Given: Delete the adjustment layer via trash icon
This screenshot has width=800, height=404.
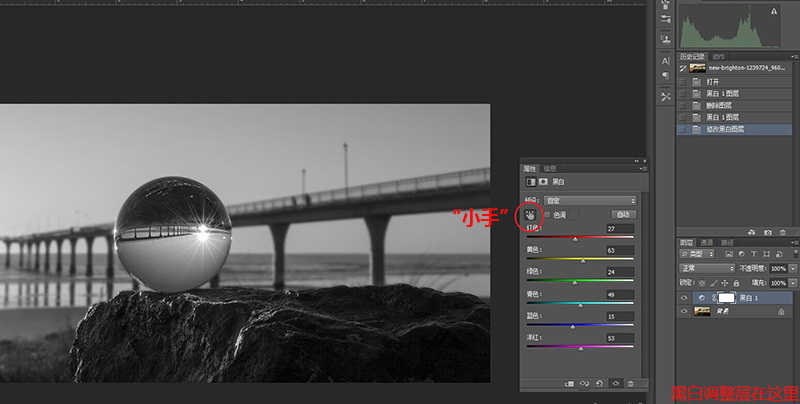Looking at the screenshot, I should (x=631, y=383).
